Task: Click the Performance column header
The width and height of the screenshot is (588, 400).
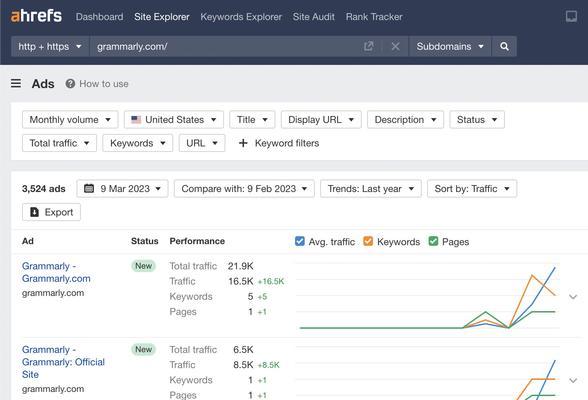Action: click(197, 241)
